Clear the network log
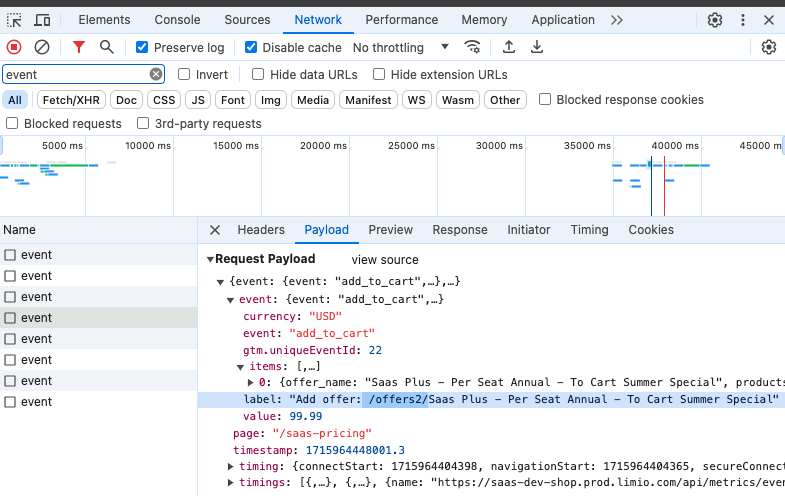The image size is (785, 496). click(42, 48)
